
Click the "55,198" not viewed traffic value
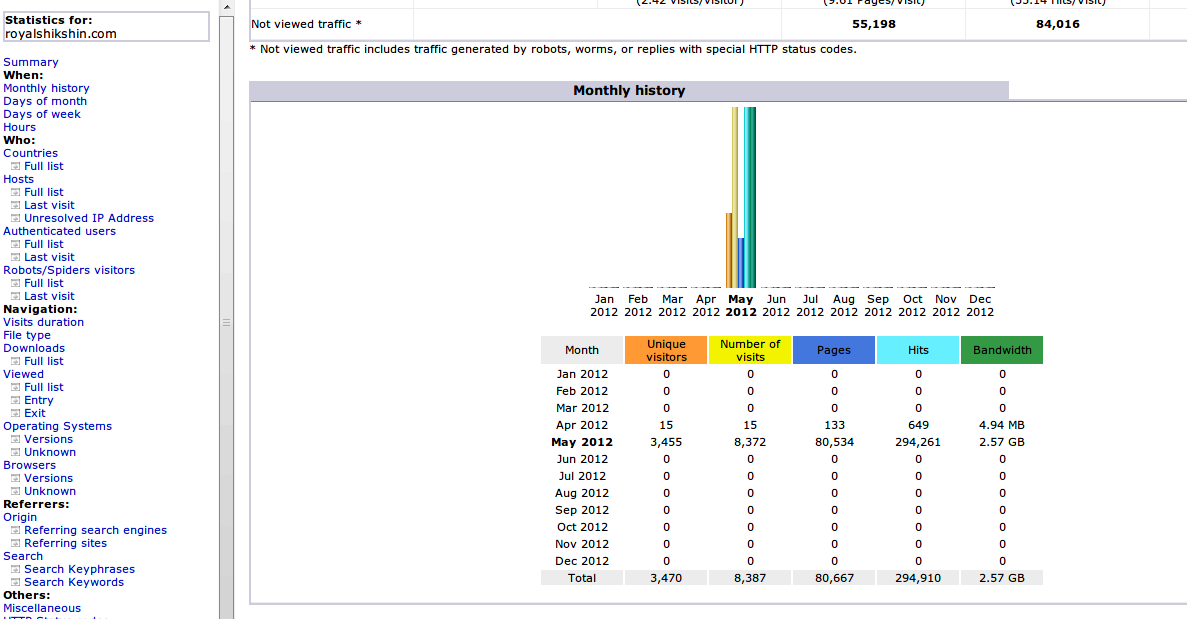click(x=874, y=24)
